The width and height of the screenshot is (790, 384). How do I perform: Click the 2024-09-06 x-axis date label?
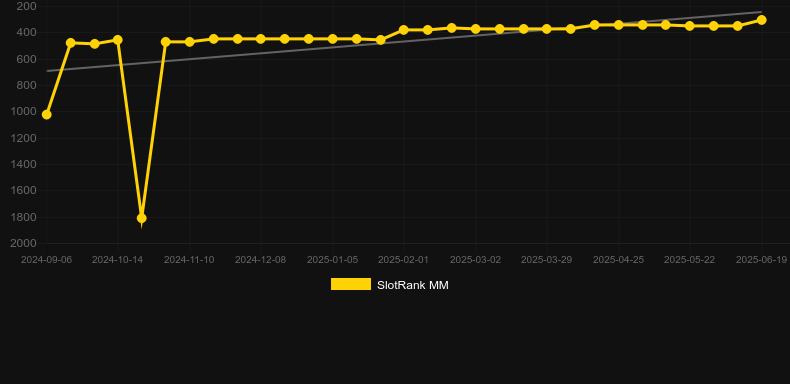click(46, 260)
